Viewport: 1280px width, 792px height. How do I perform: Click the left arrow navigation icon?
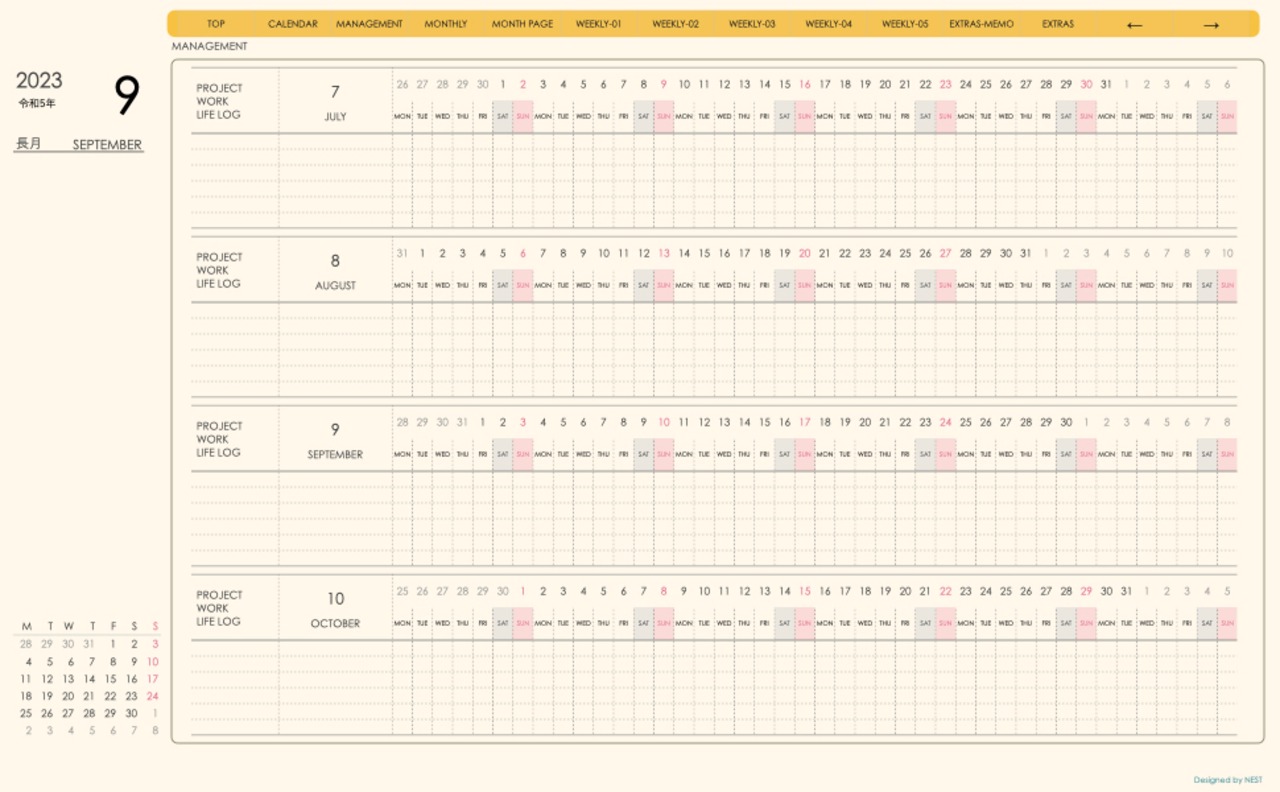(x=1134, y=25)
